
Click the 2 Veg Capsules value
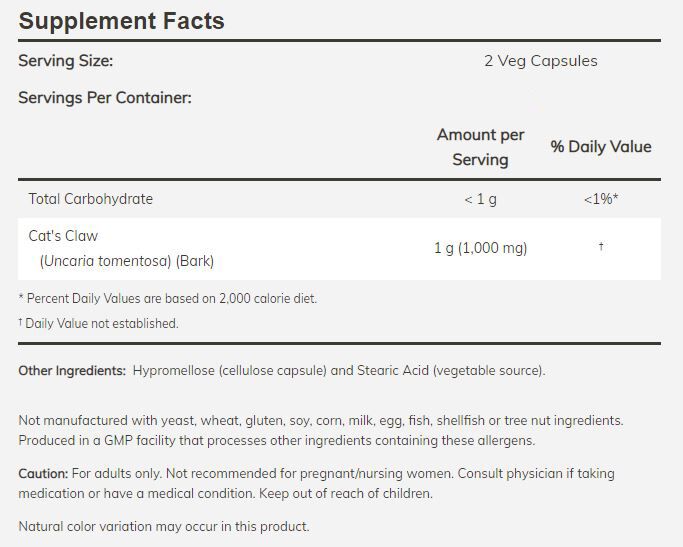[540, 61]
